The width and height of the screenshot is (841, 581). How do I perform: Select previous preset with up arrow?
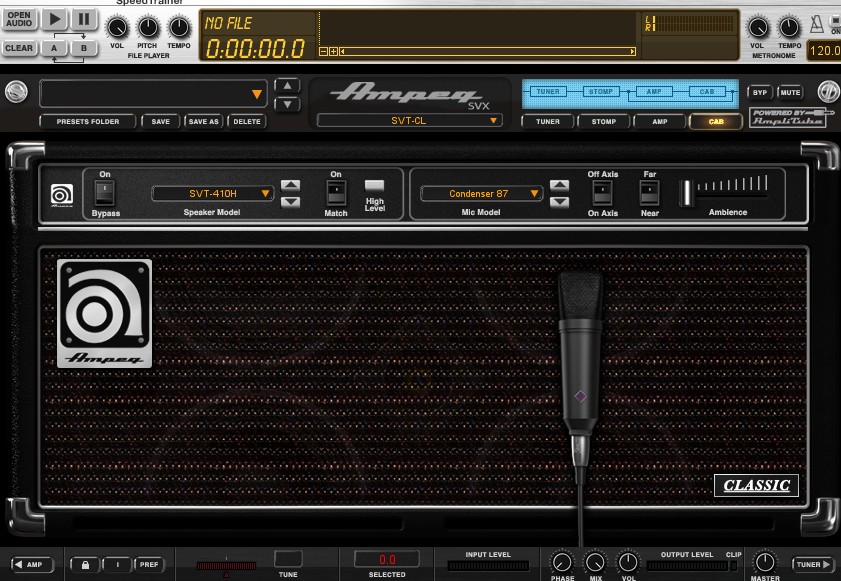click(x=287, y=85)
